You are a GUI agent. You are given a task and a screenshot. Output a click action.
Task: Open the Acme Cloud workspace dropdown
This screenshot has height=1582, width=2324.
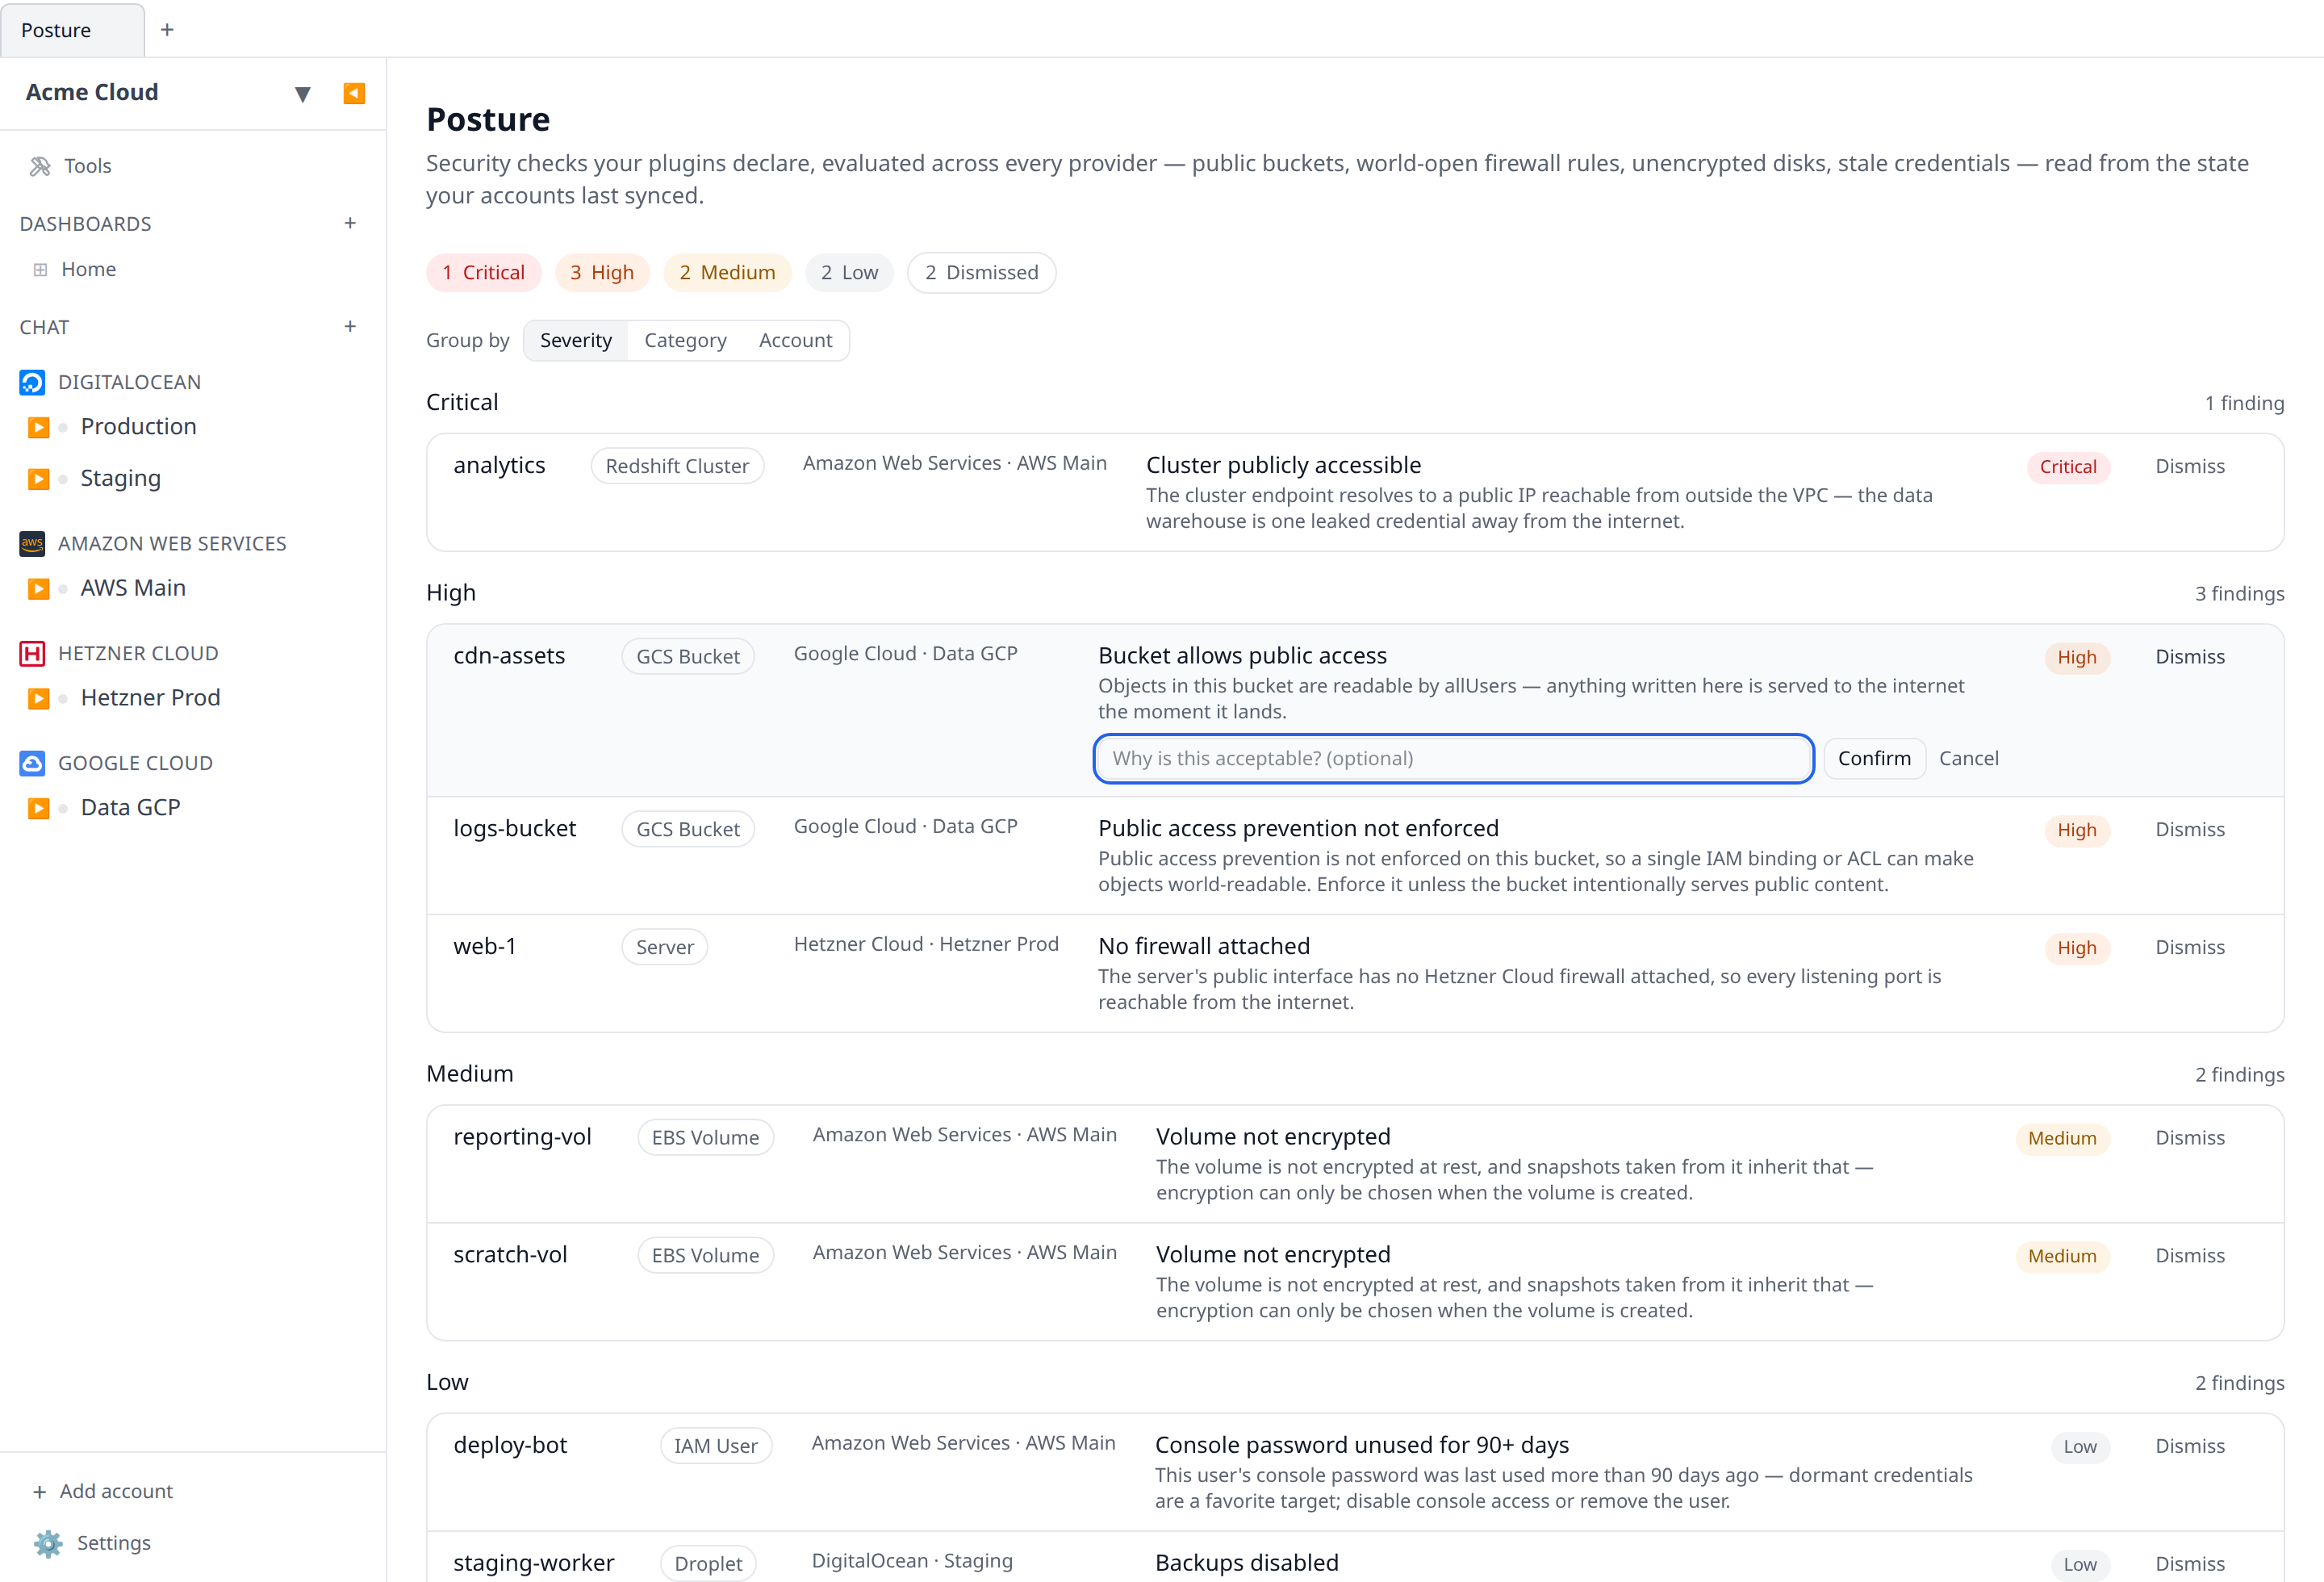pyautogui.click(x=302, y=94)
